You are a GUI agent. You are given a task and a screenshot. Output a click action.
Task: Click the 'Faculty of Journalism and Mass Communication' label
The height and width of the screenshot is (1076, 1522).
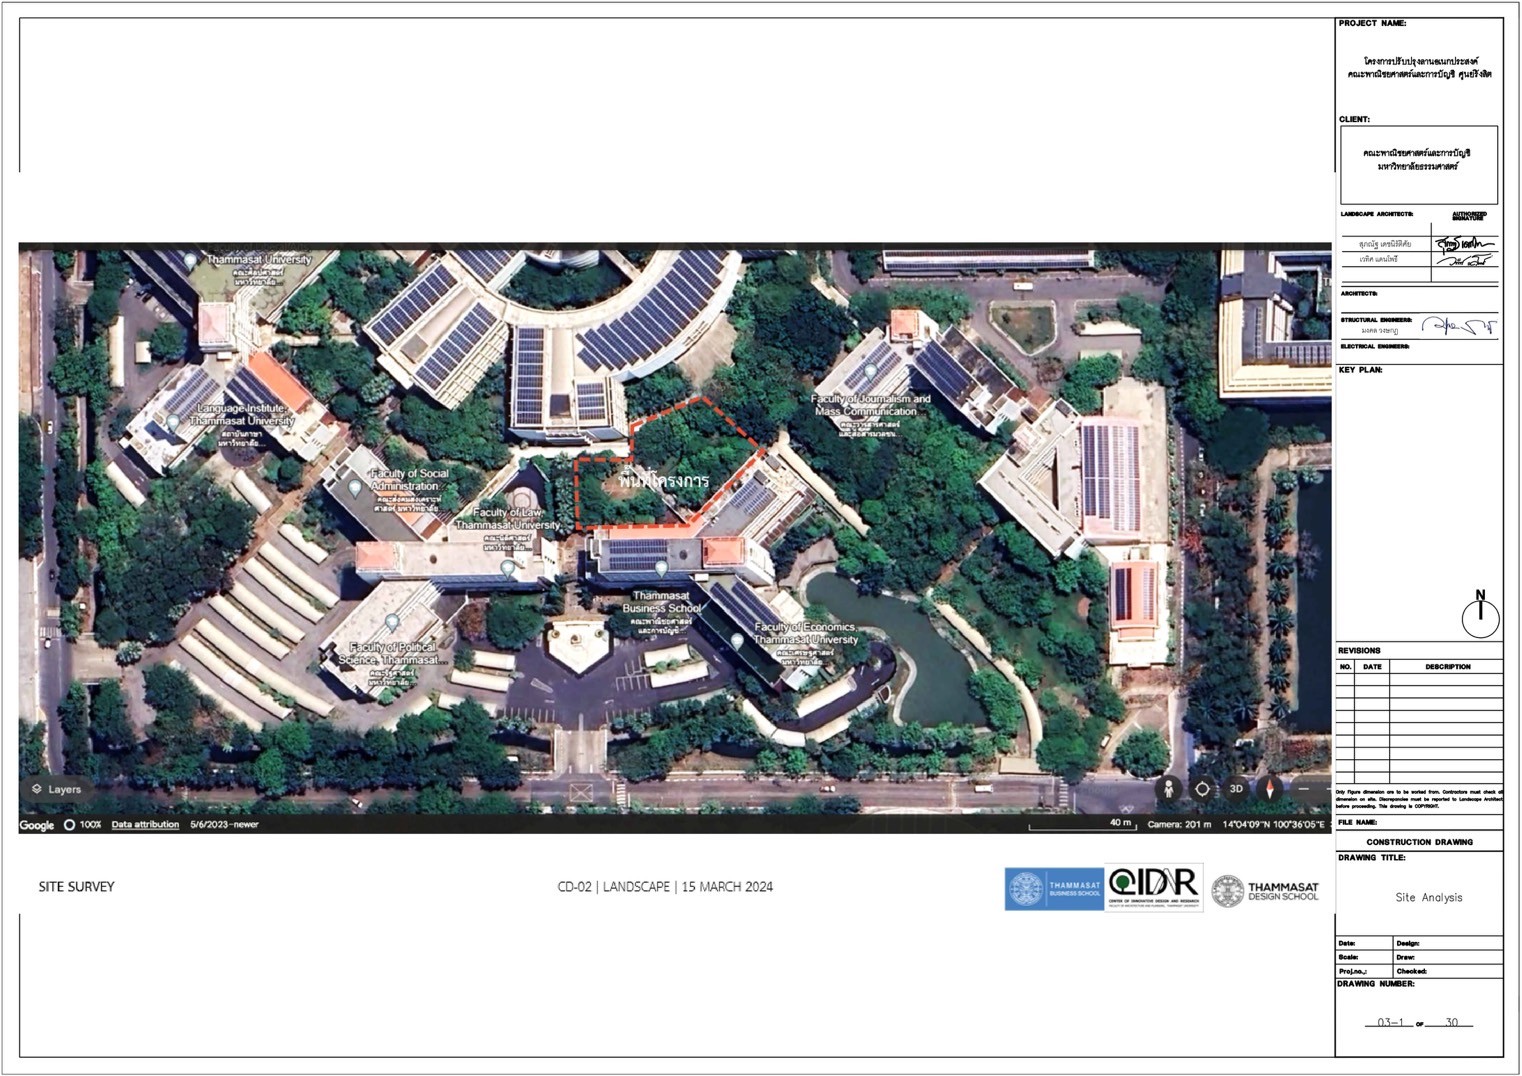(871, 405)
